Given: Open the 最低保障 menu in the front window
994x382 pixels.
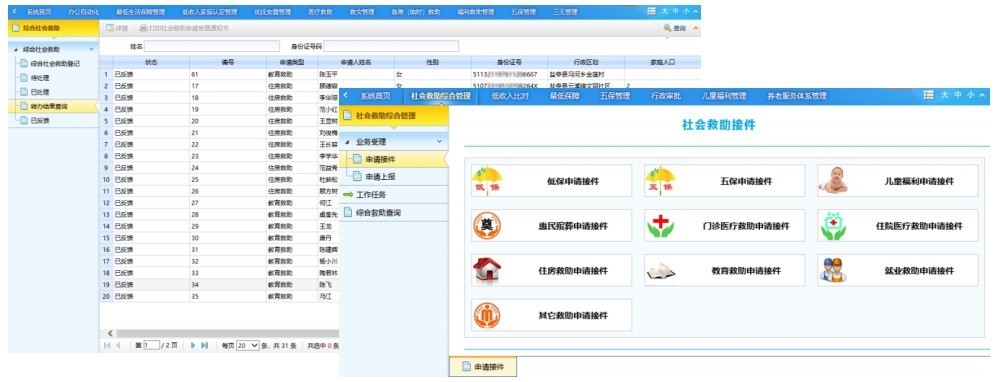Looking at the screenshot, I should 564,96.
